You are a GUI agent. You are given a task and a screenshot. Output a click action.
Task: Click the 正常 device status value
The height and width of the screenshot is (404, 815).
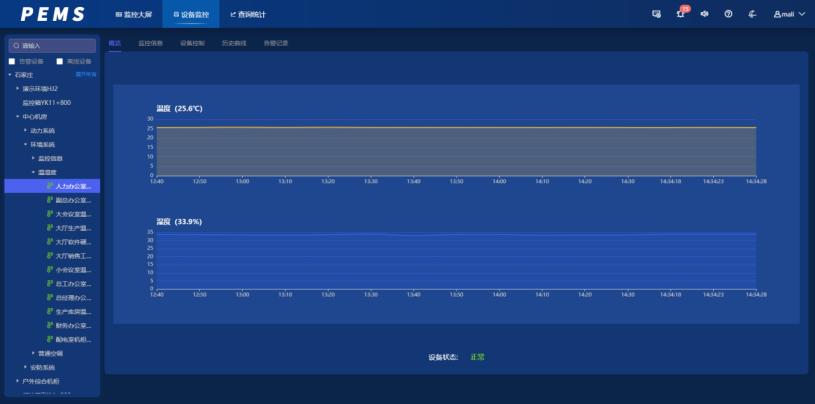tap(478, 357)
